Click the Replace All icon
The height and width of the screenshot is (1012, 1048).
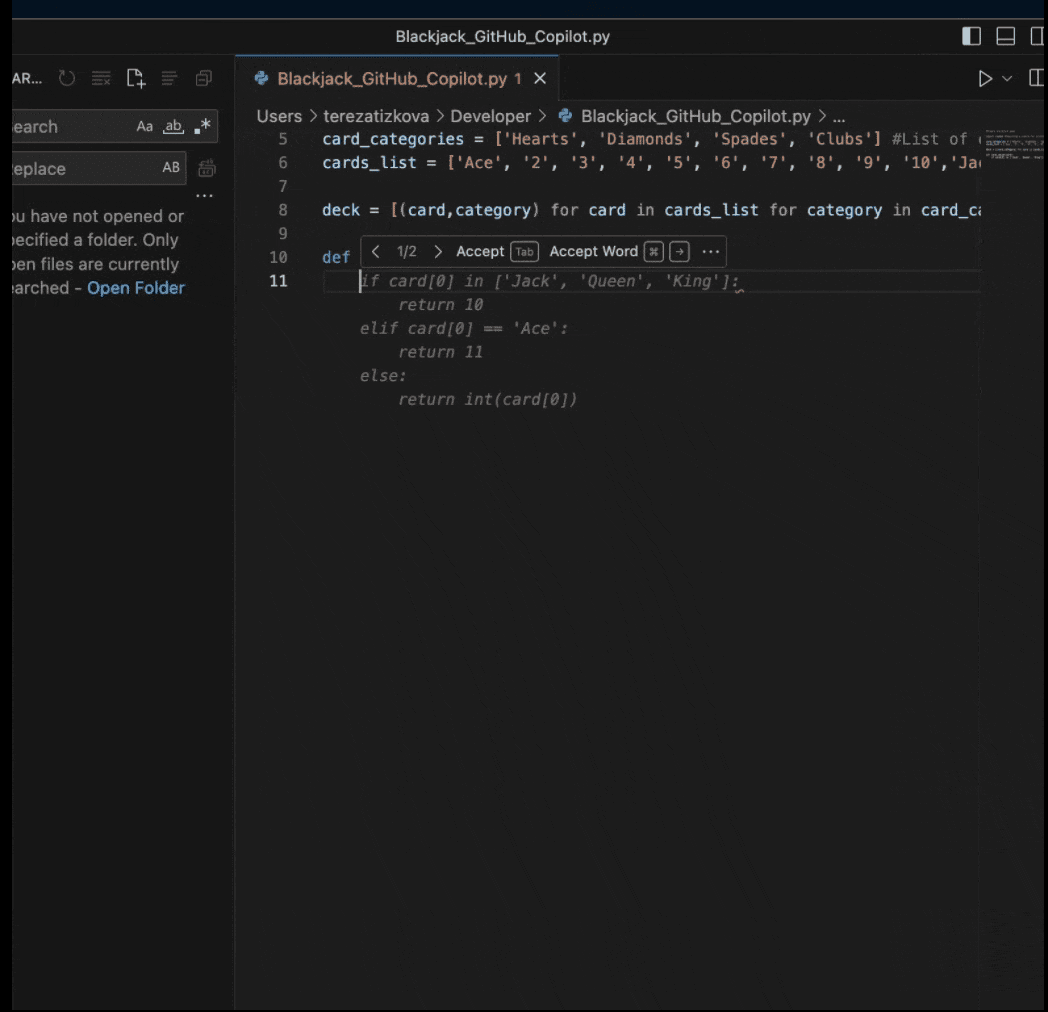(207, 168)
